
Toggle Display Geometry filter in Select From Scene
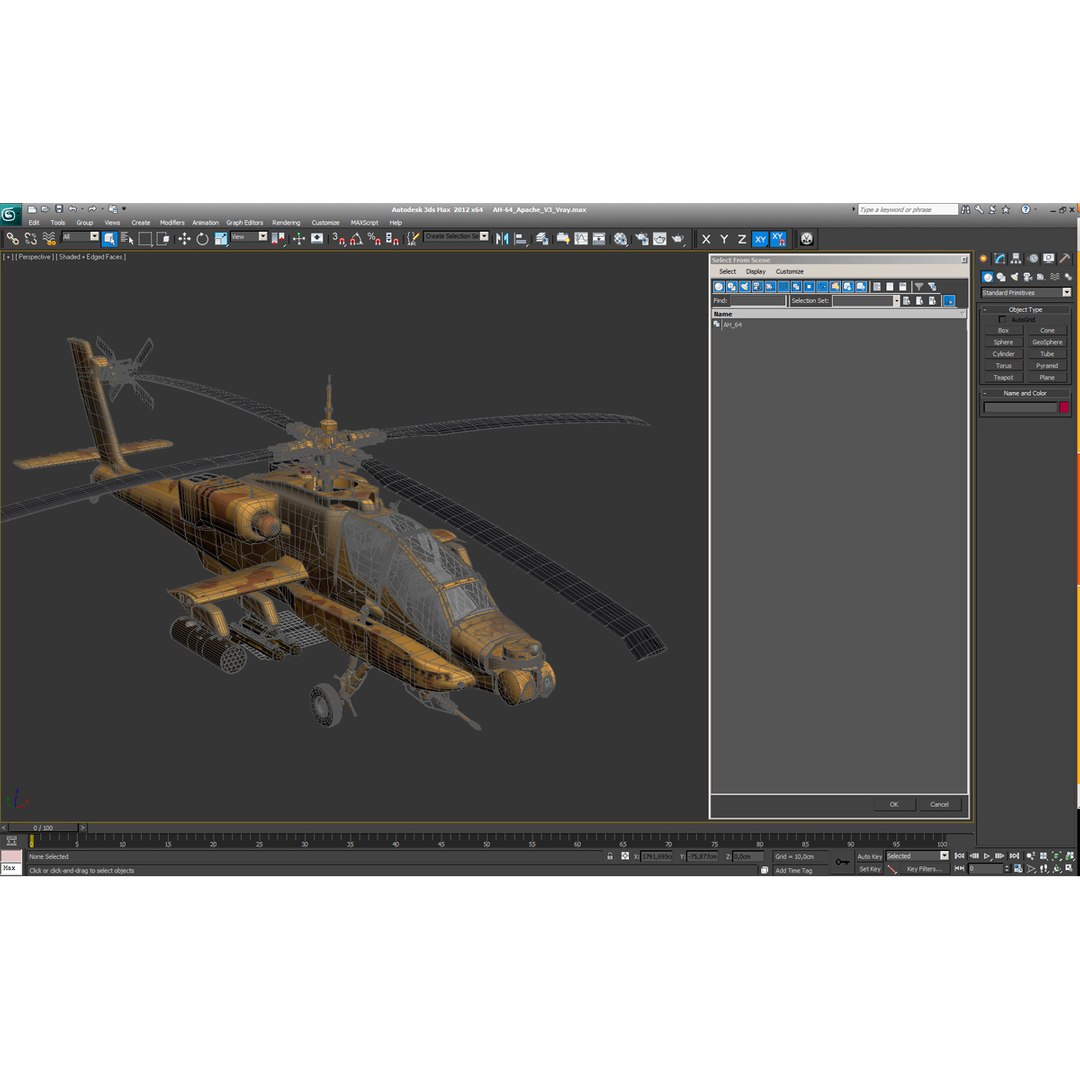coord(719,287)
